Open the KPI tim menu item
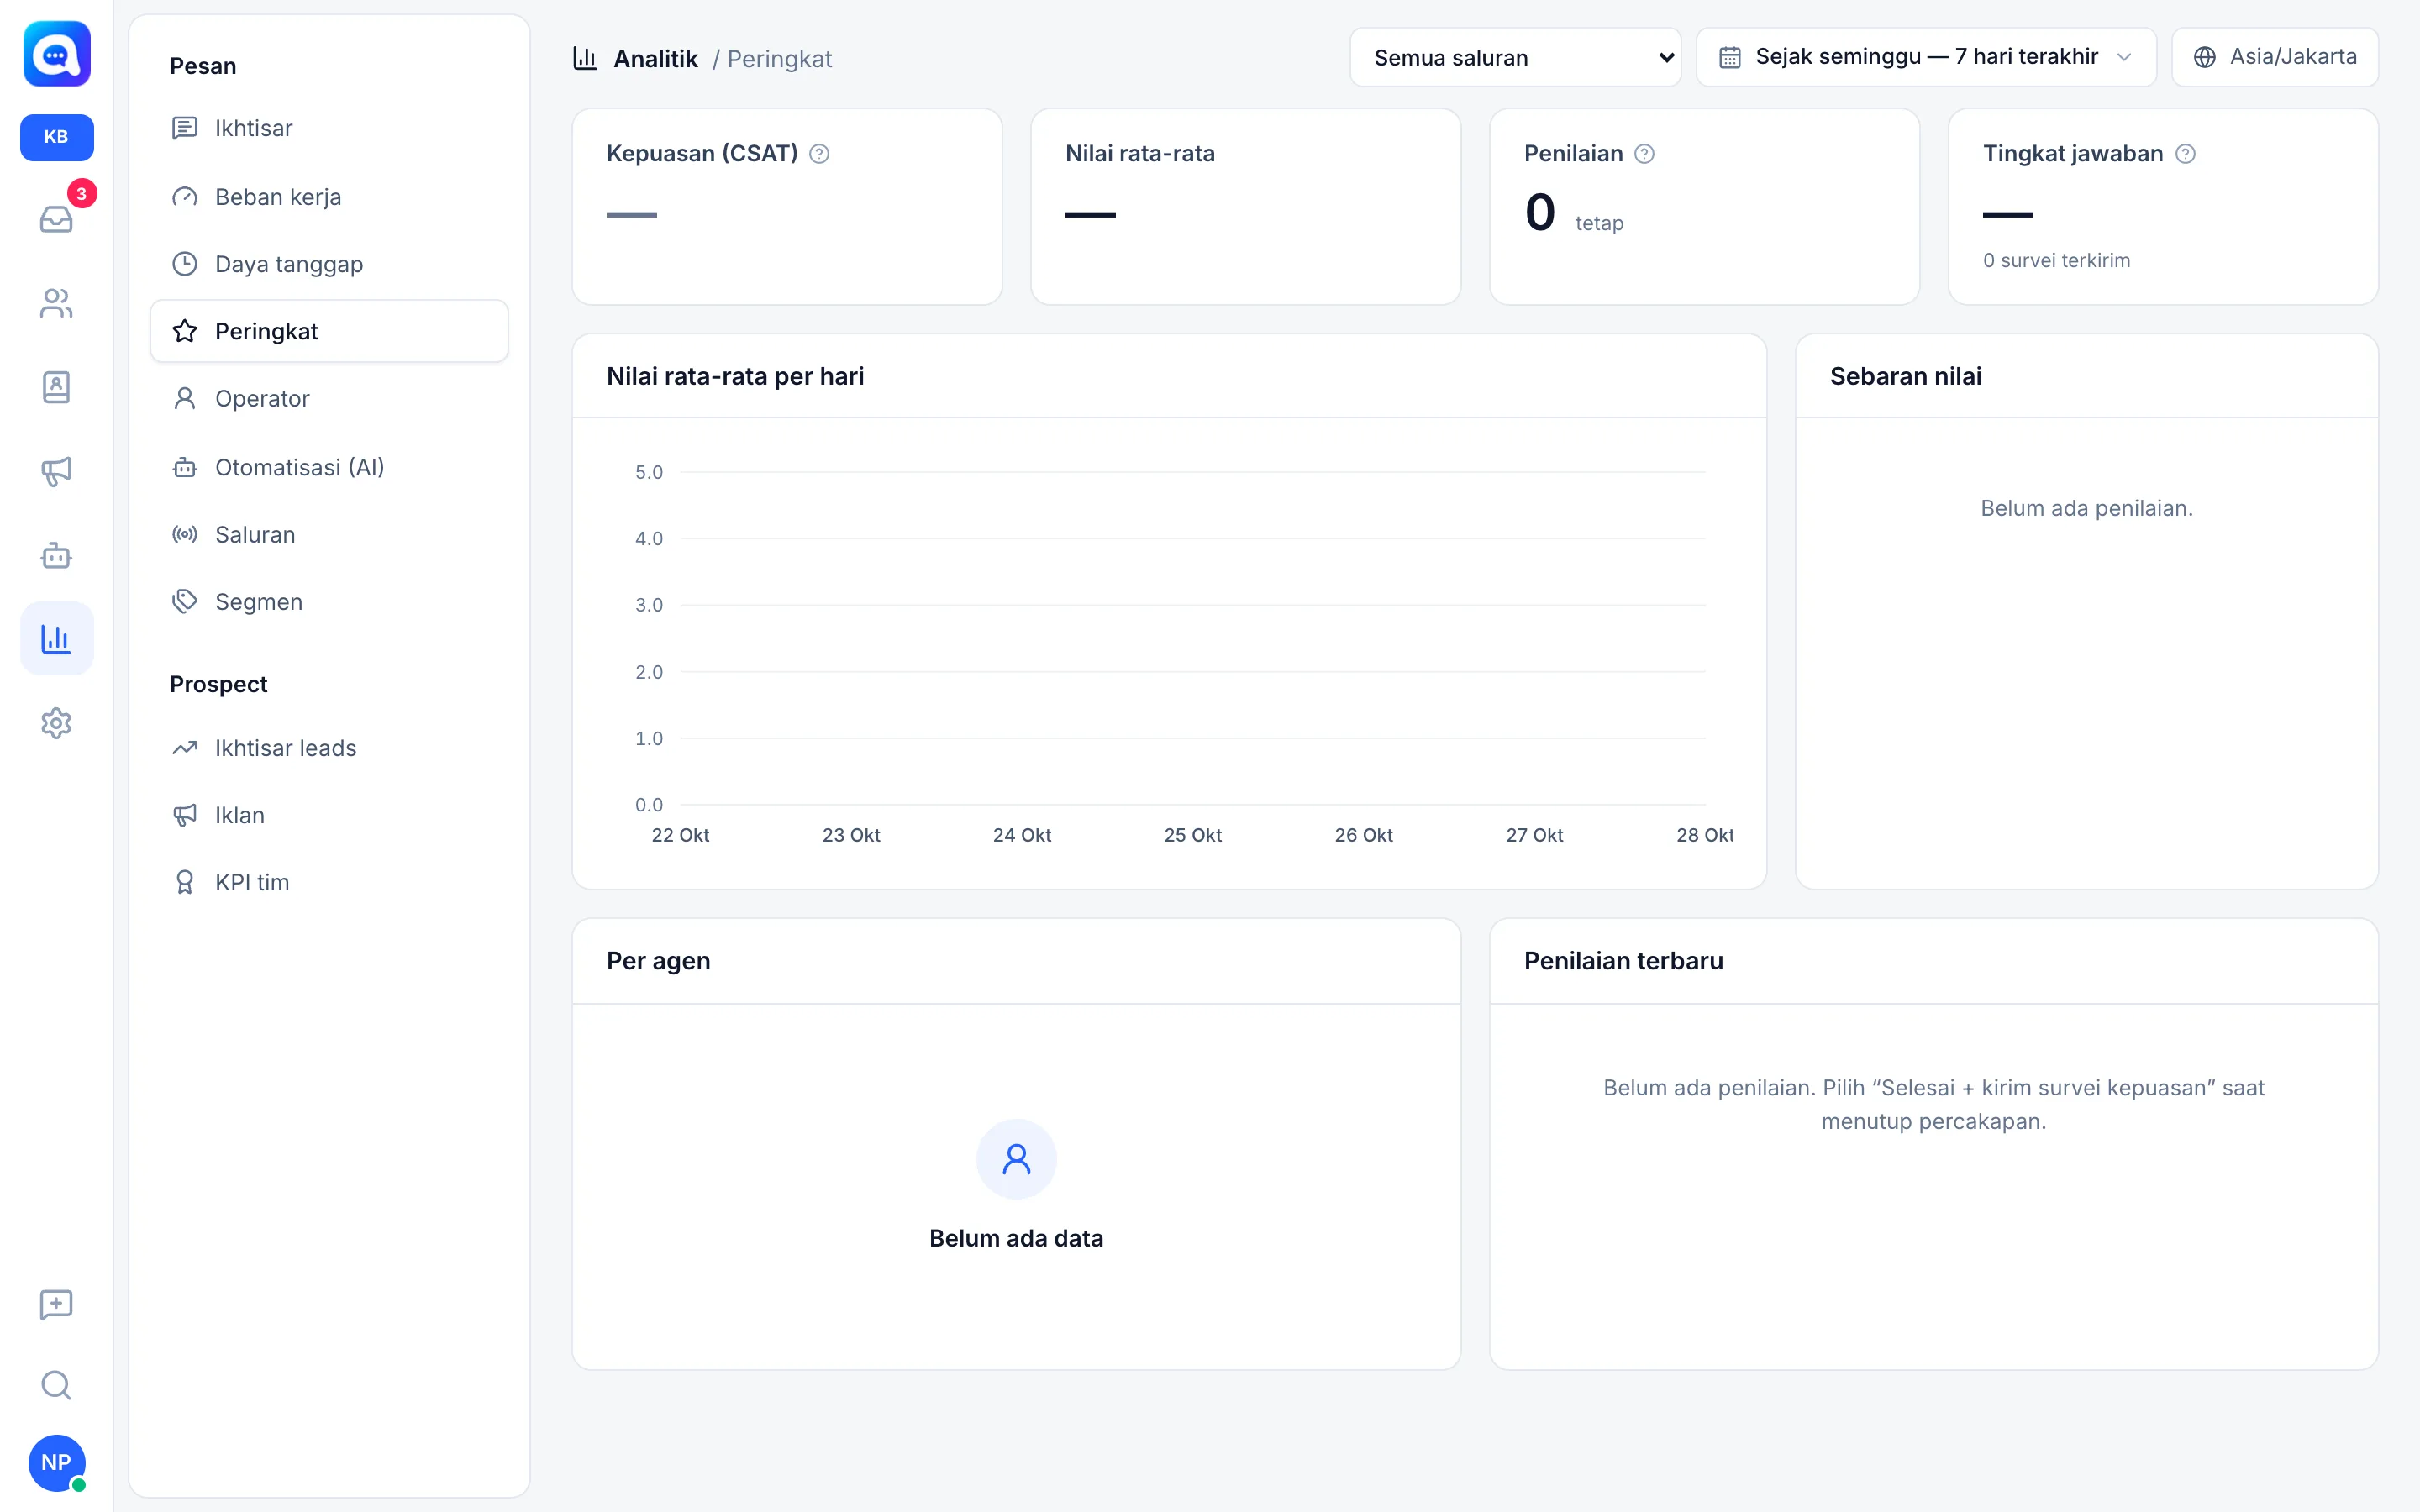 point(329,882)
